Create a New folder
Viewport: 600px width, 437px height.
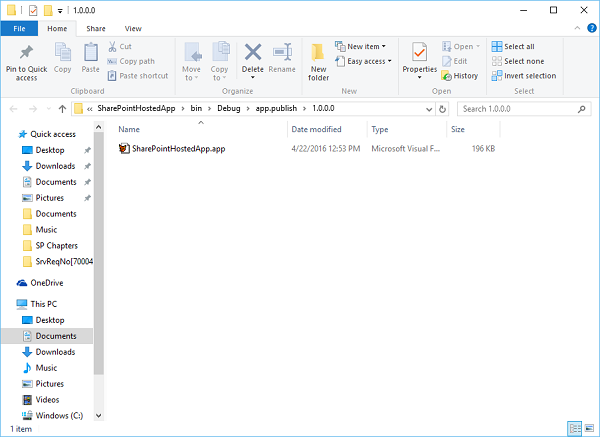point(318,61)
